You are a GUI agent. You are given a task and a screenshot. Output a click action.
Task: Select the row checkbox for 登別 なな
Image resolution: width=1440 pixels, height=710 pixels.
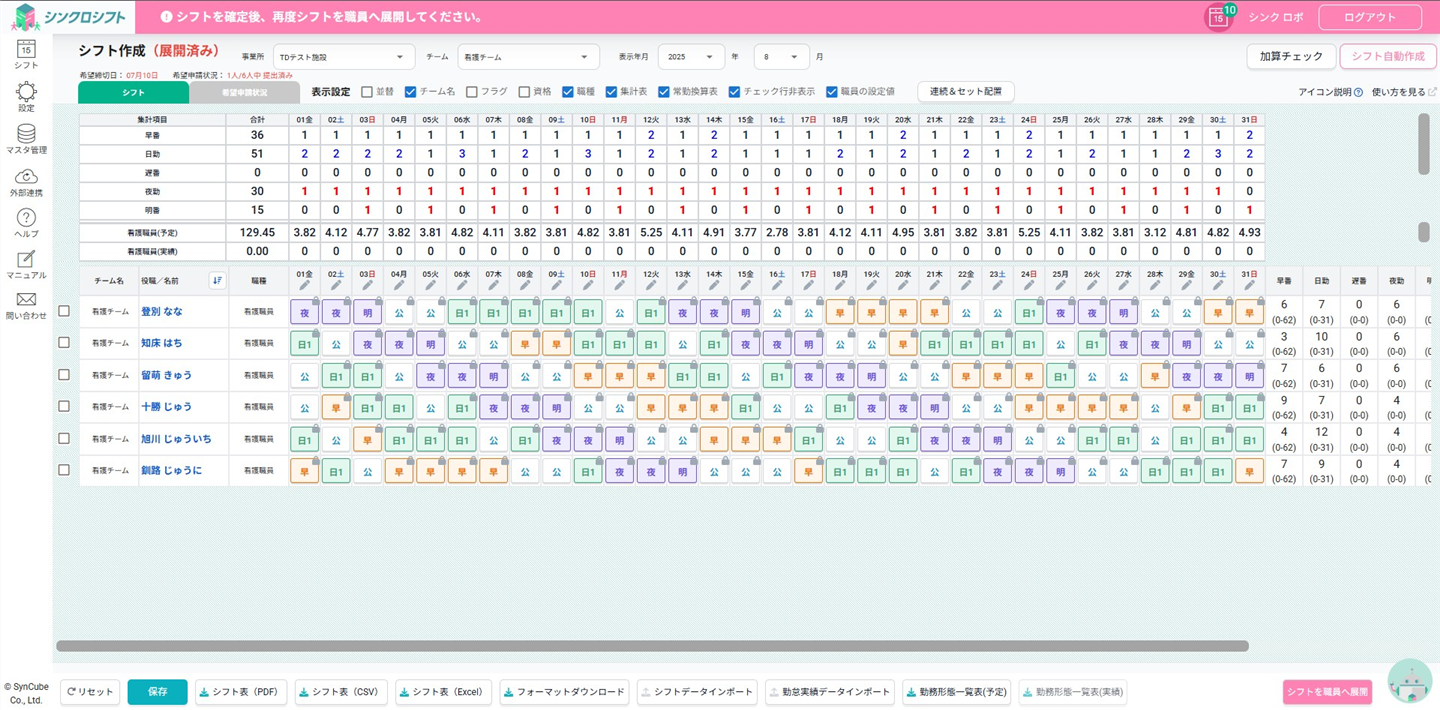(64, 311)
